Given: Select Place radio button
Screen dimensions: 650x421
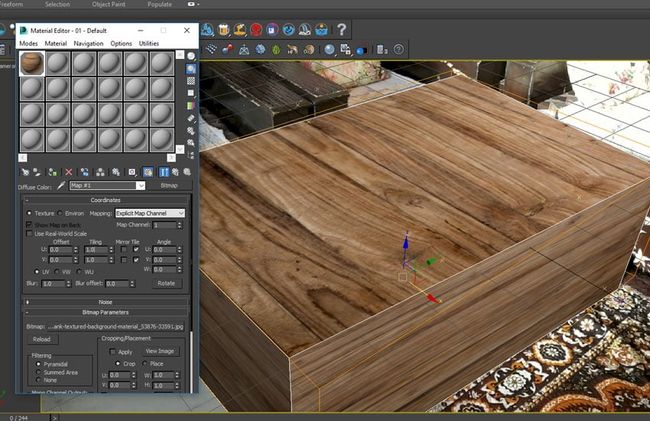Looking at the screenshot, I should pos(145,363).
